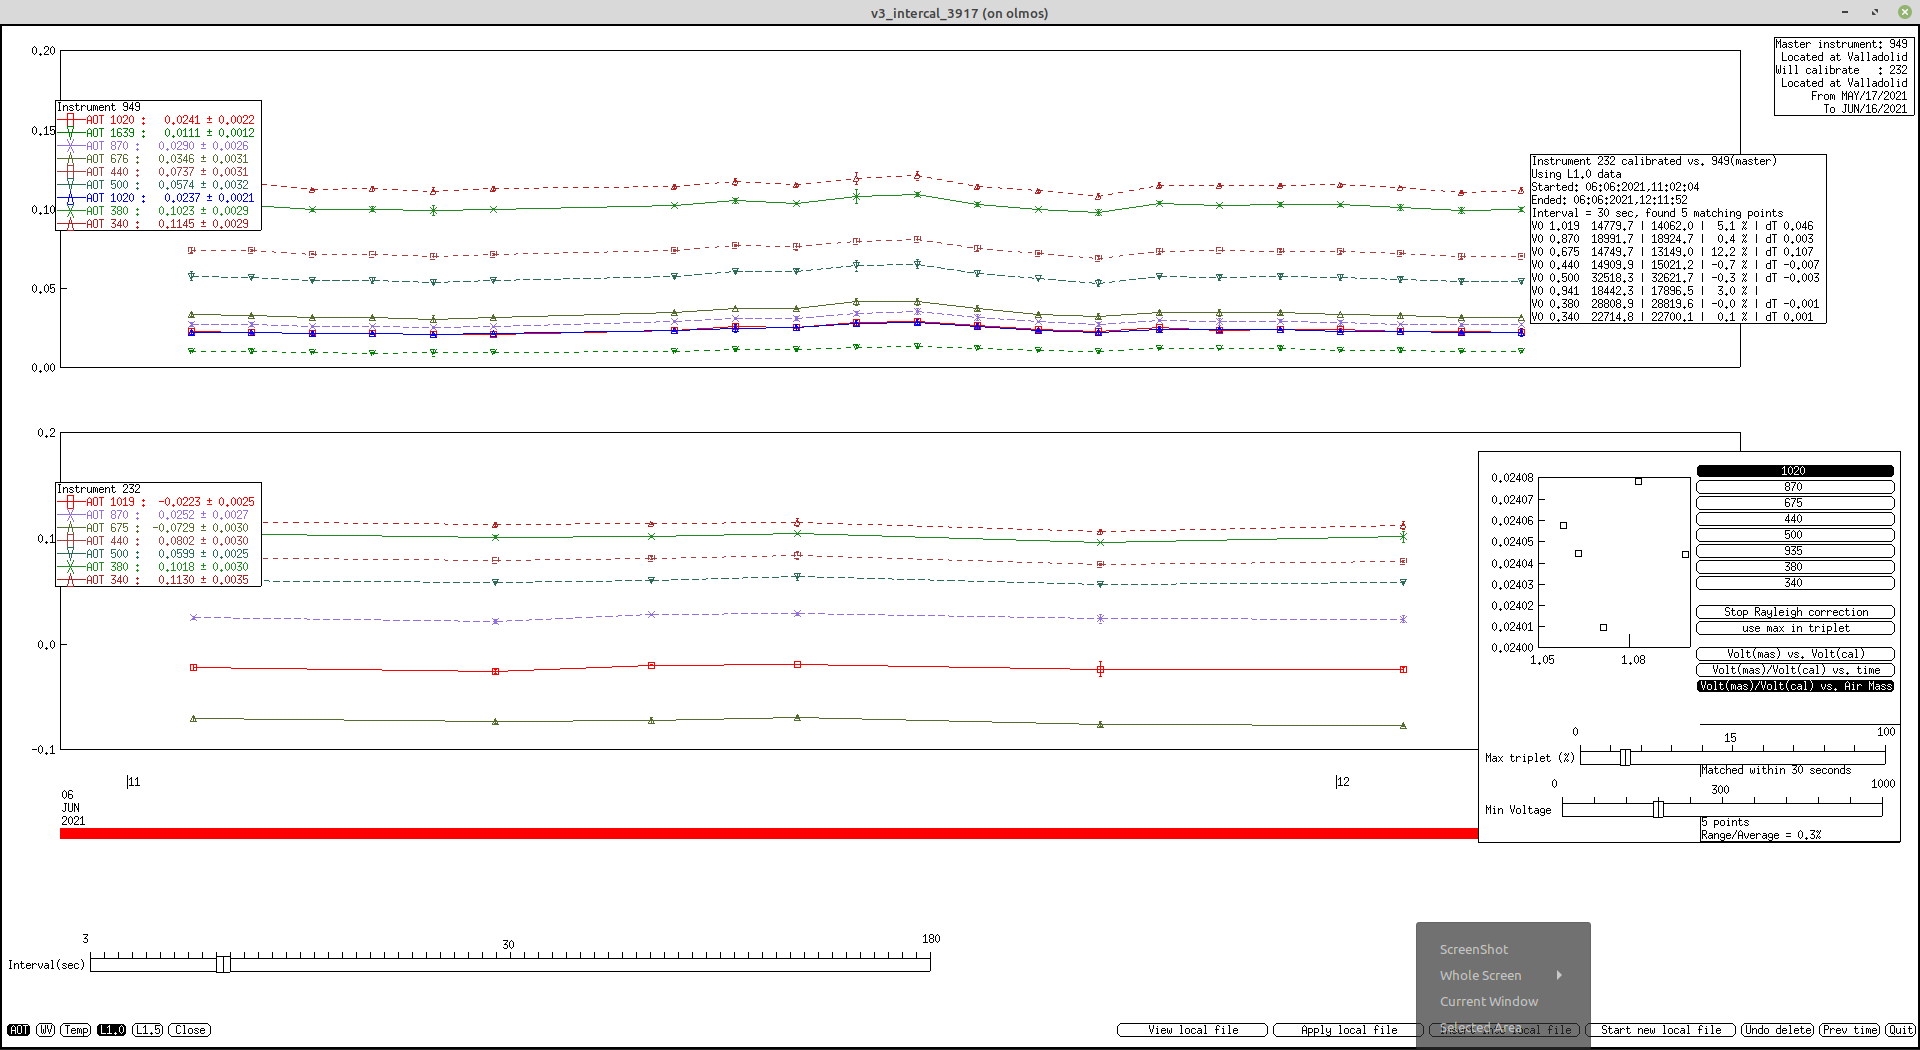Select the 440 wavelength channel button

click(1795, 519)
